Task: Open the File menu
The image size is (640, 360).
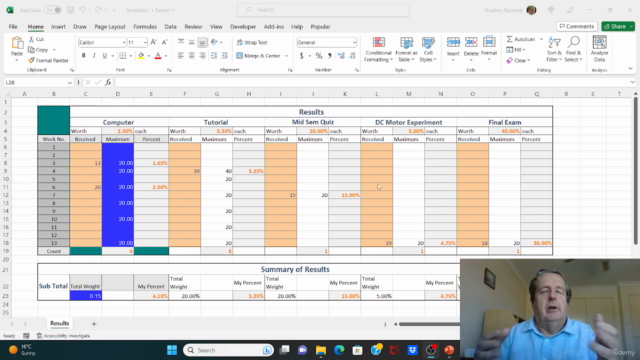Action: (13, 27)
